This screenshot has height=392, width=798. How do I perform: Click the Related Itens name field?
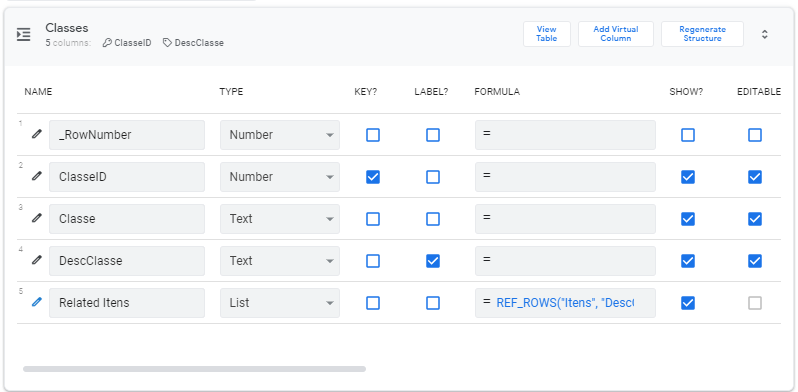coord(127,302)
